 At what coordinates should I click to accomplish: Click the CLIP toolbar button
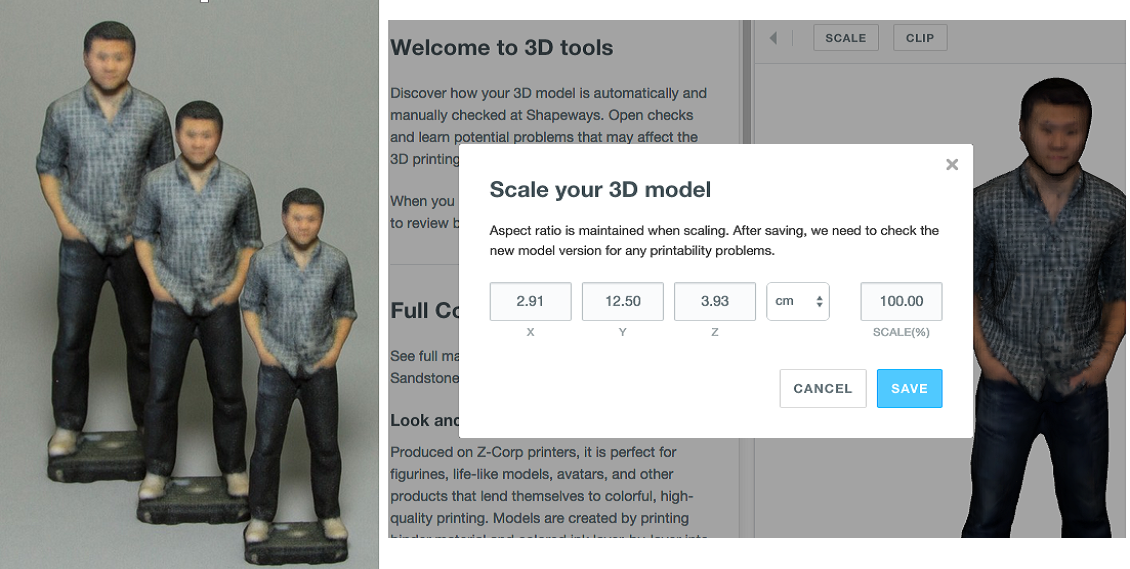coord(920,38)
